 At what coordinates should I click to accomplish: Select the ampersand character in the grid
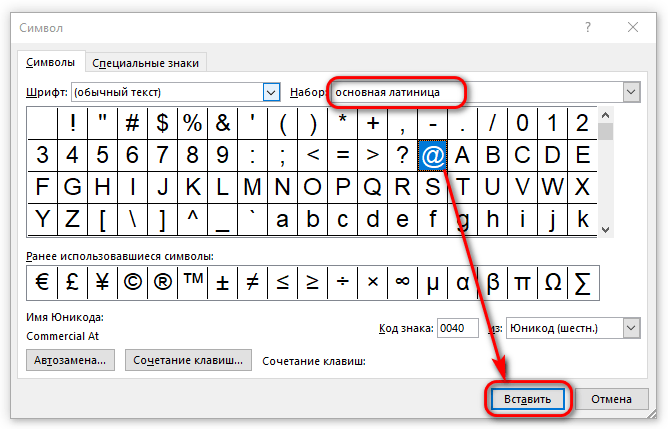(x=222, y=124)
